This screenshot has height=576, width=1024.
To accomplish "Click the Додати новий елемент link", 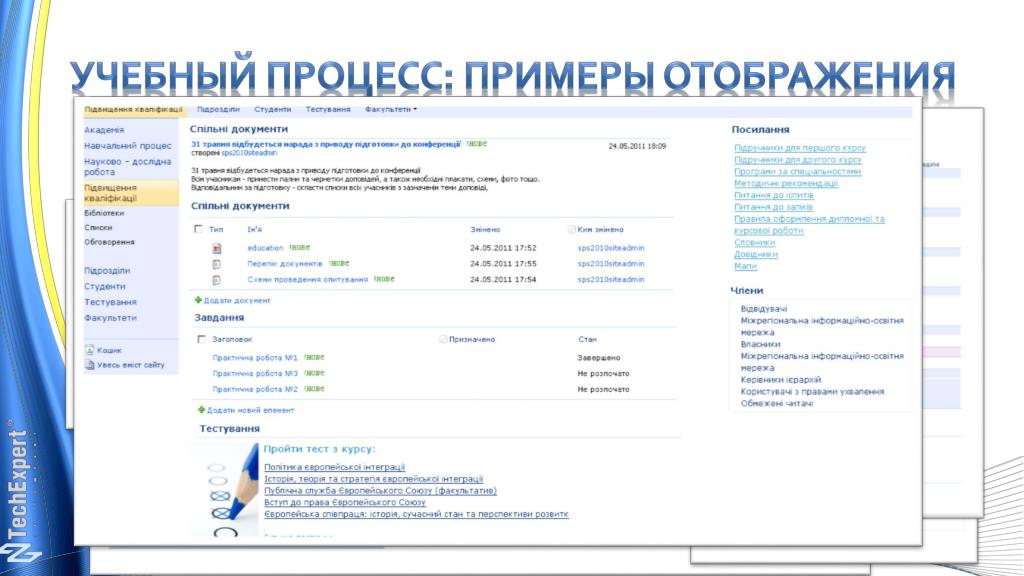I will 250,411.
